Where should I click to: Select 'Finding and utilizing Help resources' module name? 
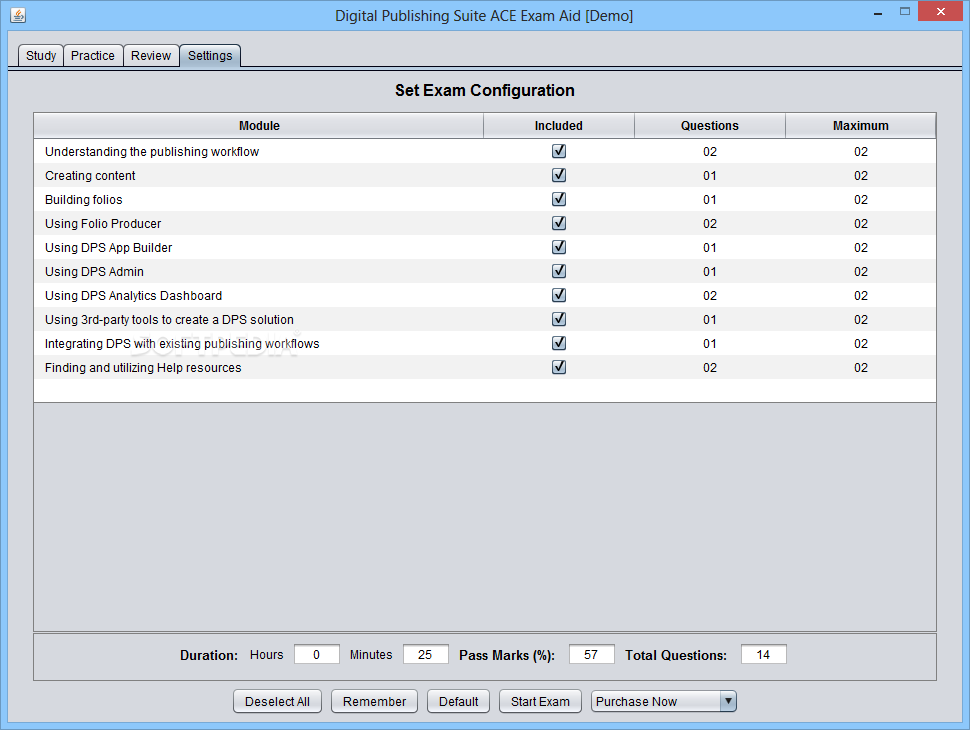[x=143, y=367]
